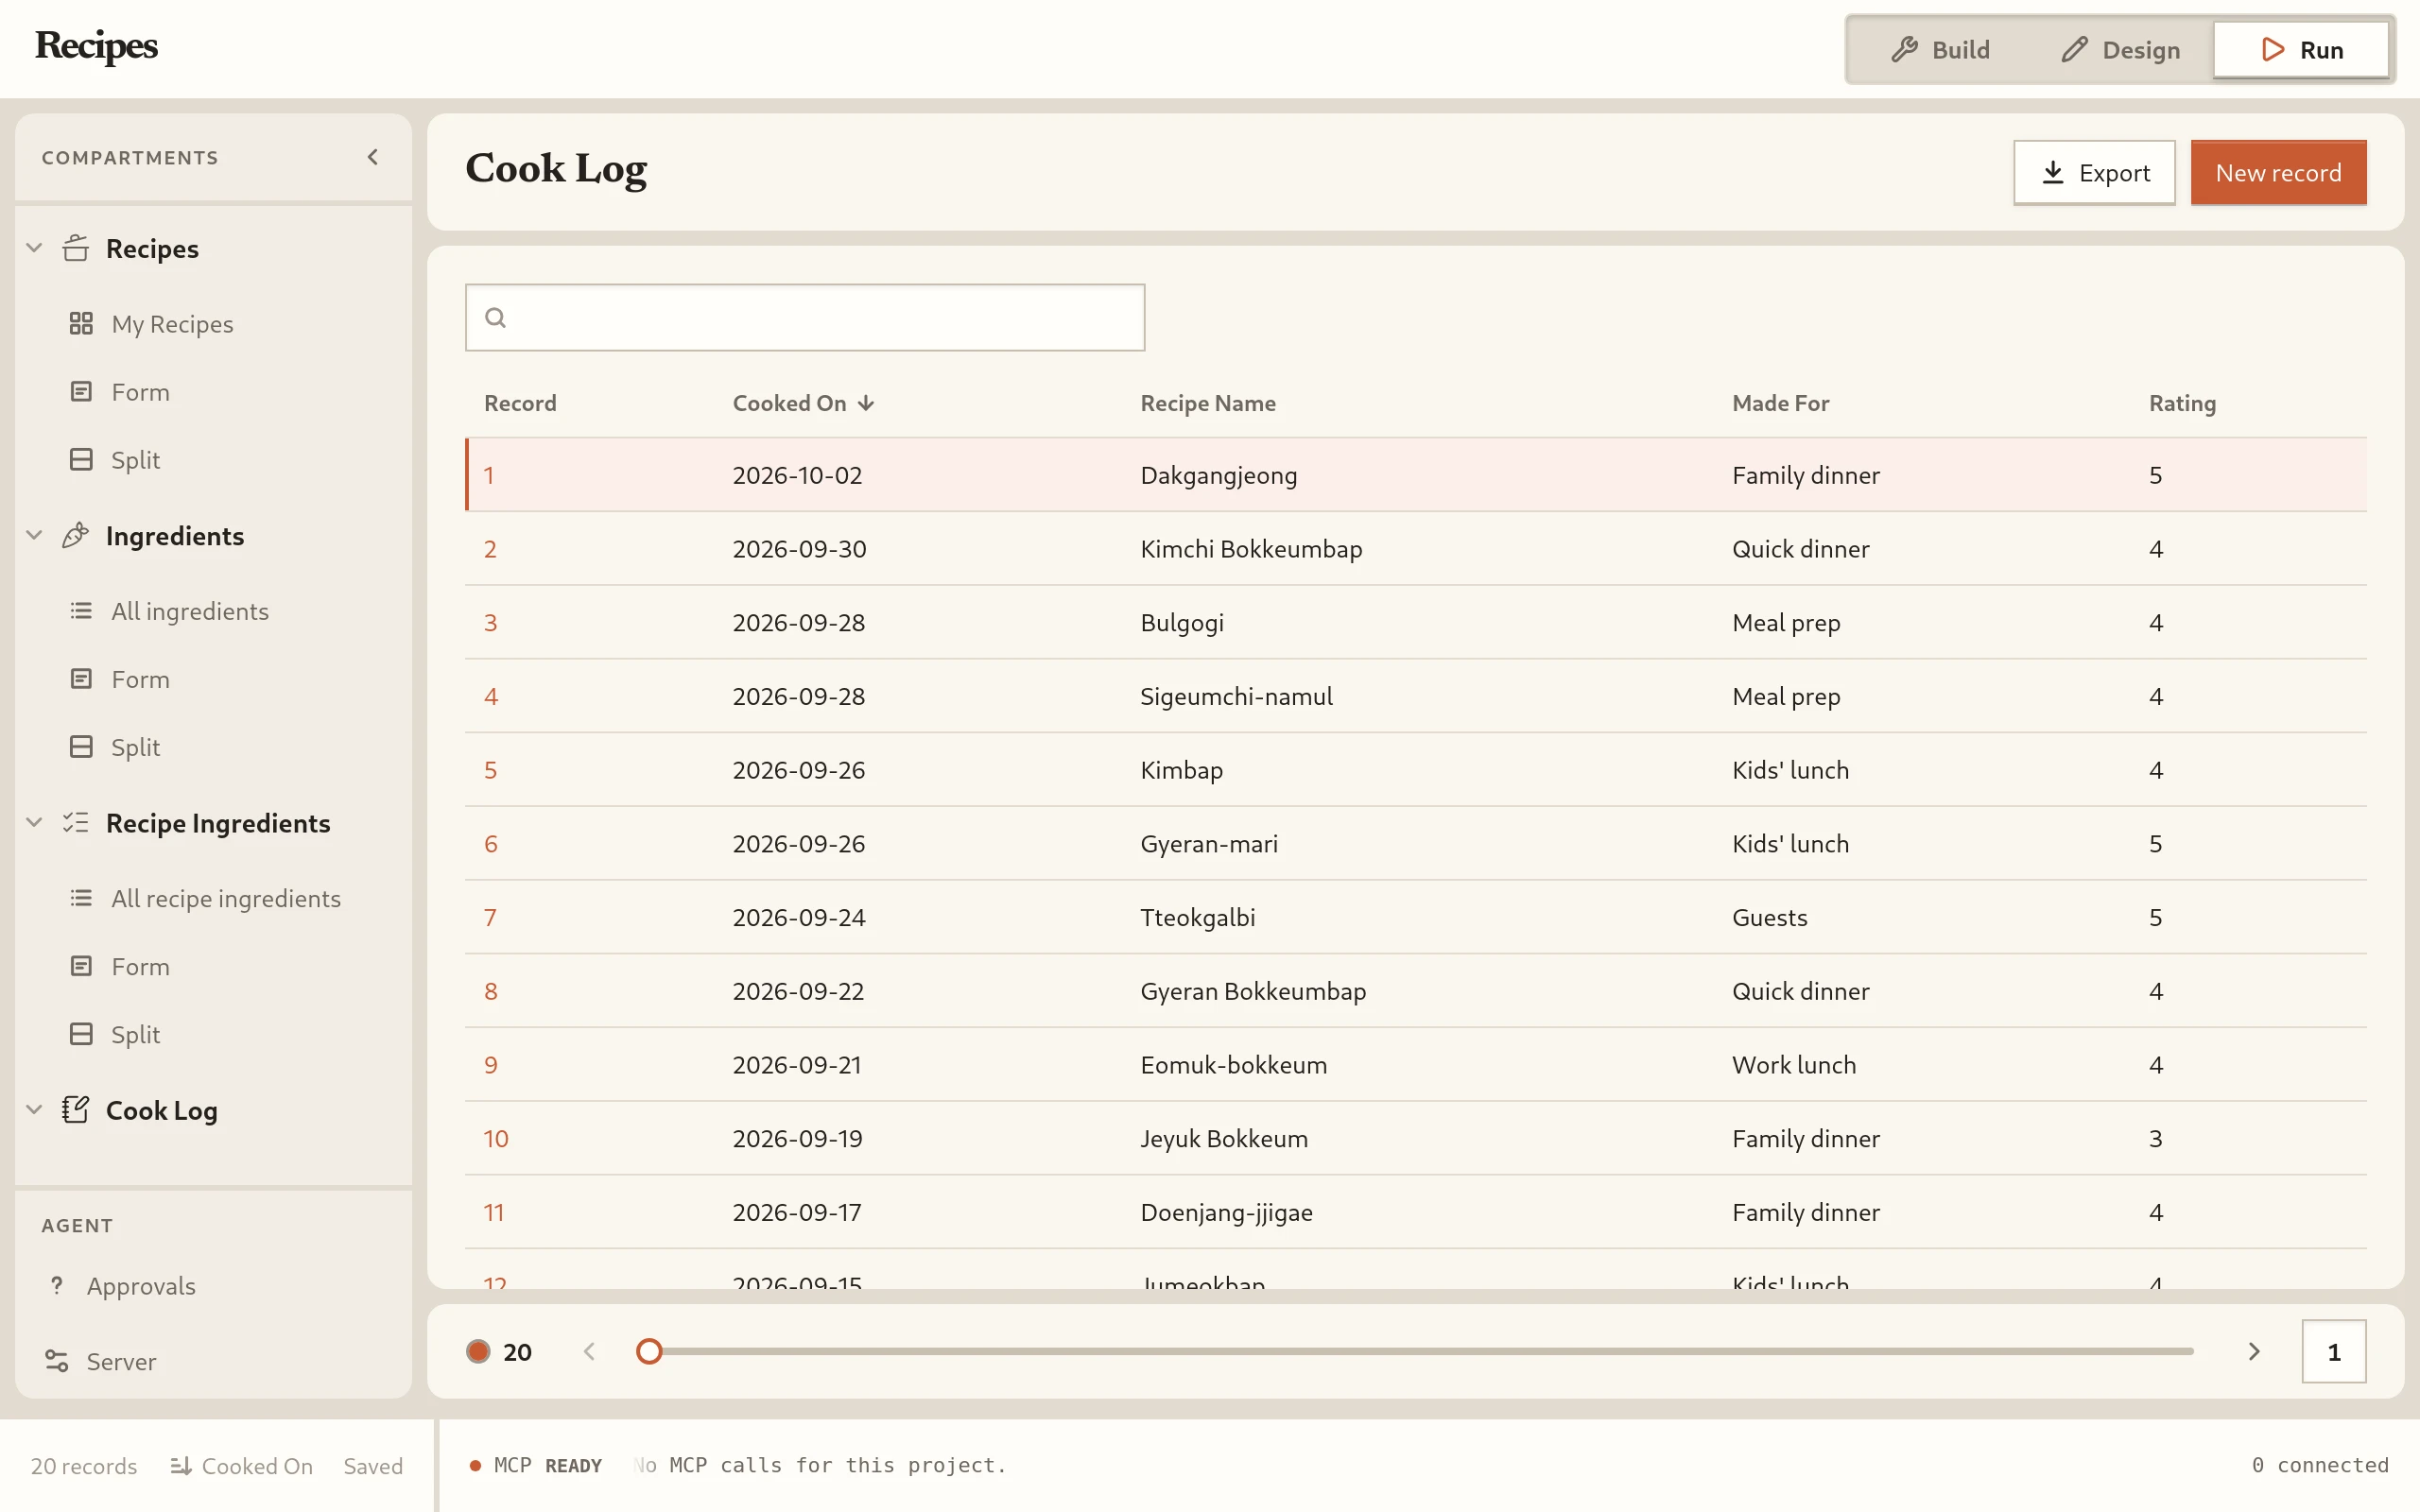Click the 20 page size indicator

(500, 1352)
